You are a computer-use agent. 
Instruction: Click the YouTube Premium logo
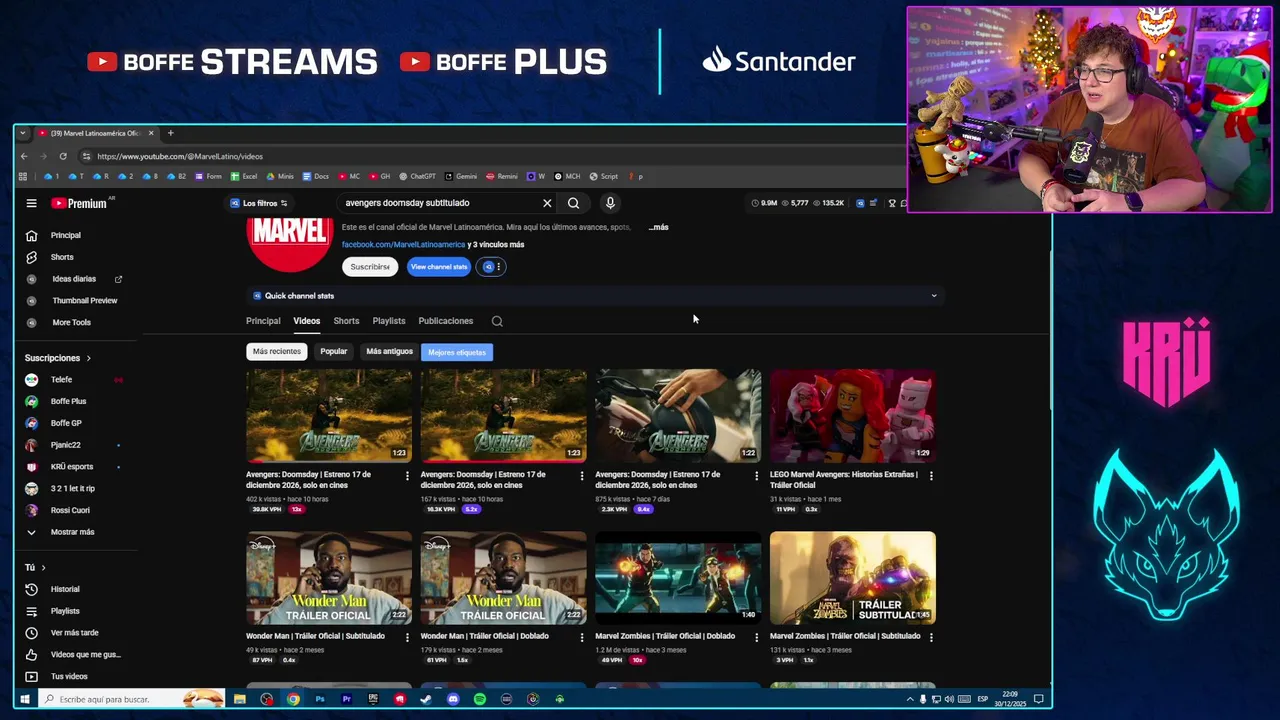pyautogui.click(x=80, y=203)
